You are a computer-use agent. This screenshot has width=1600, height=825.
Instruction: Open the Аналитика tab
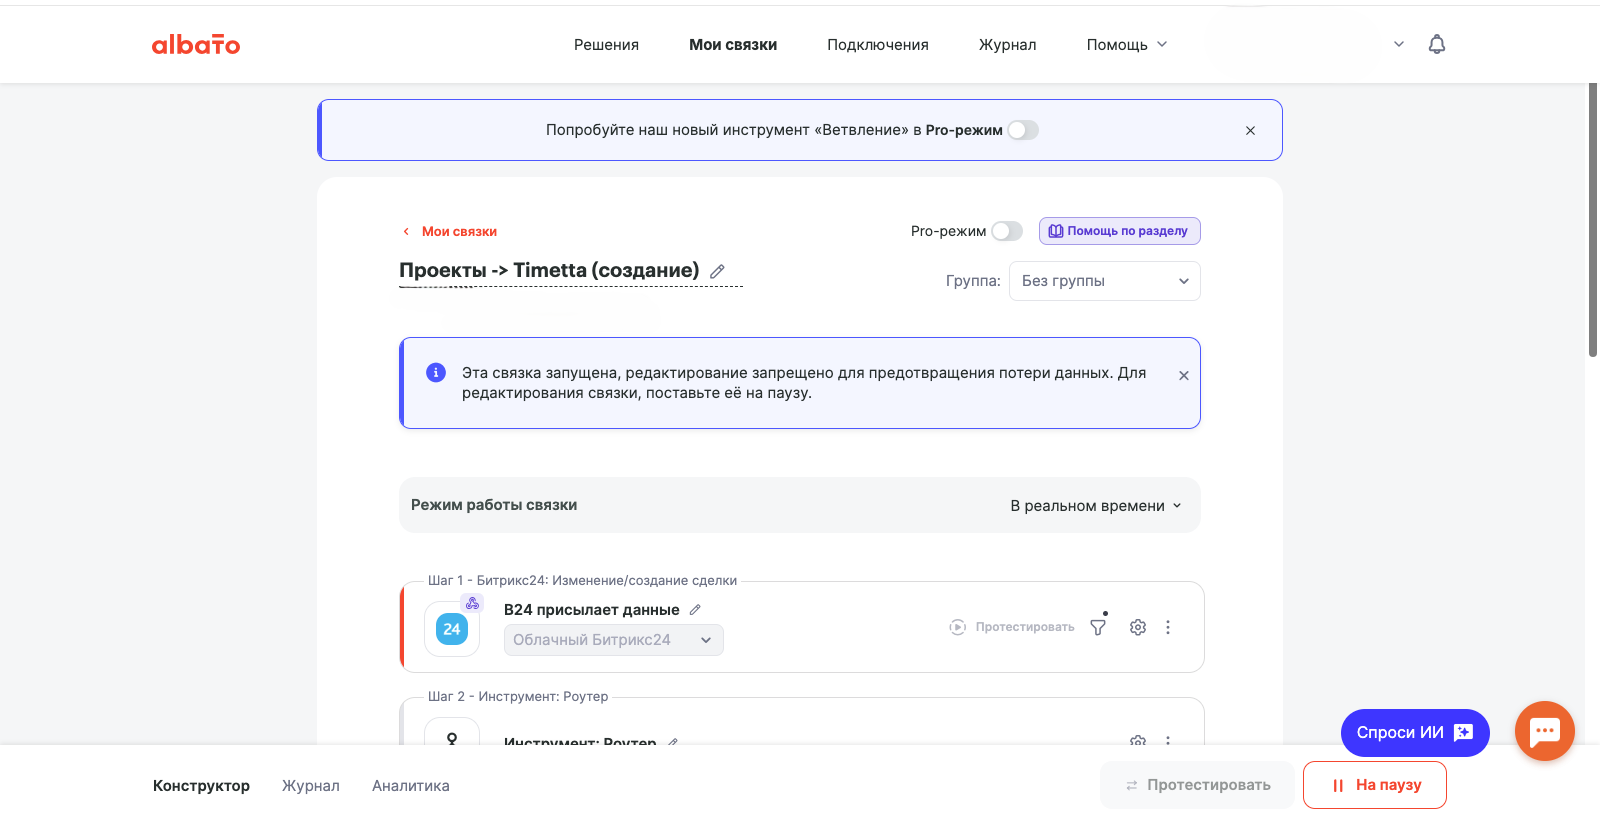411,786
